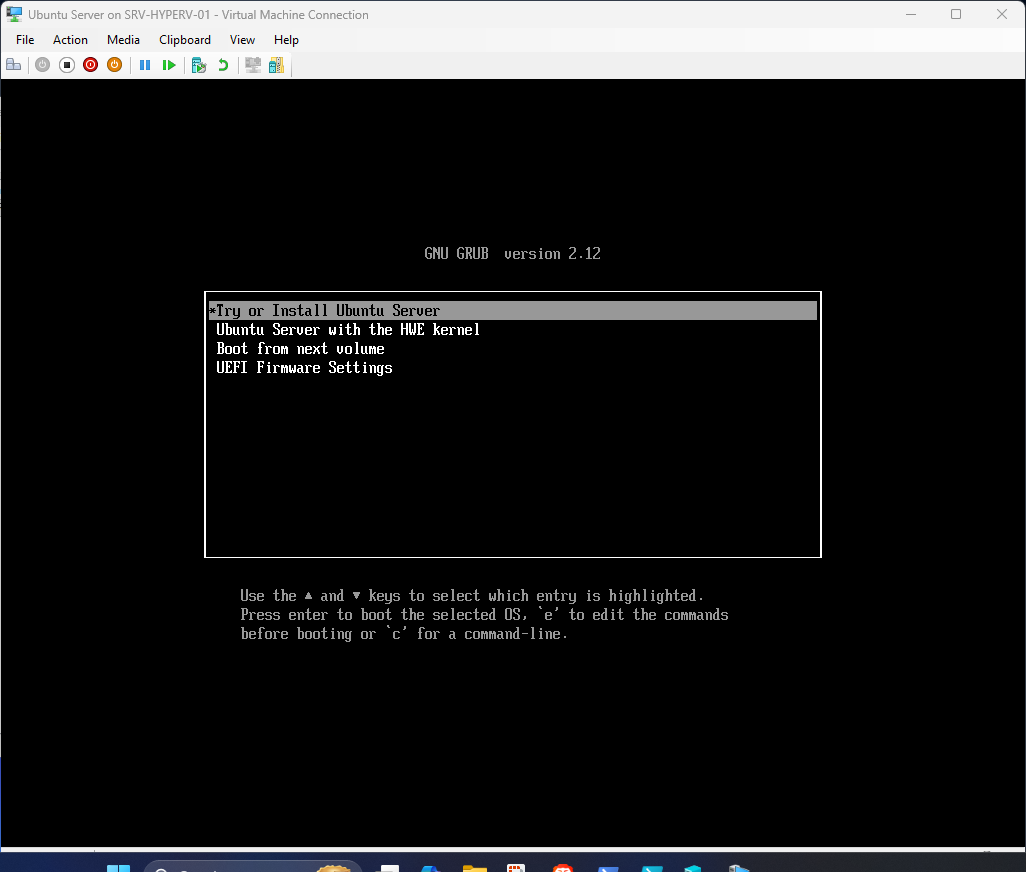Send Ctrl+Alt+Delete to the virtual machine

click(x=13, y=64)
